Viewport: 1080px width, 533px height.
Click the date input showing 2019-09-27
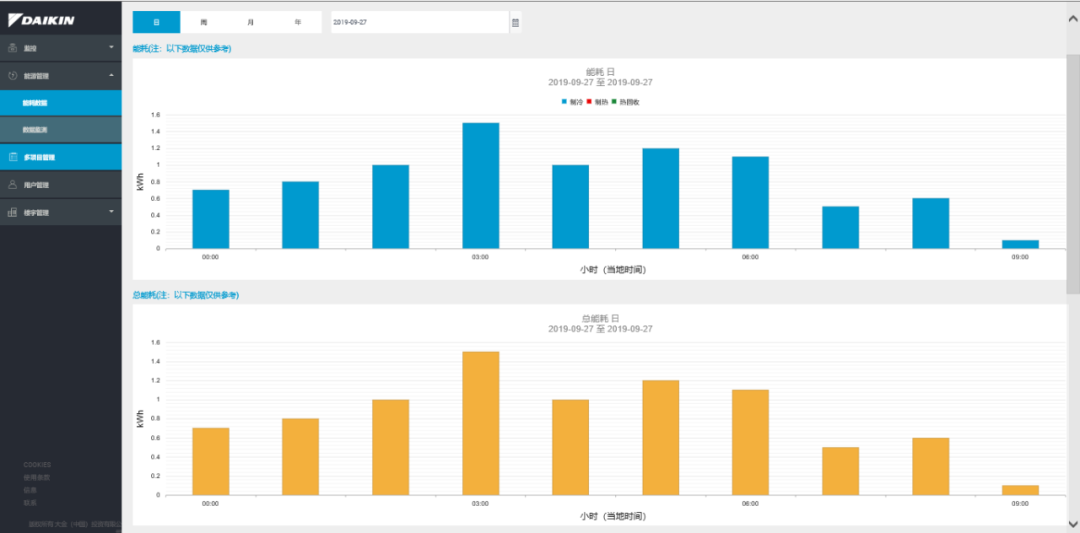(x=419, y=22)
